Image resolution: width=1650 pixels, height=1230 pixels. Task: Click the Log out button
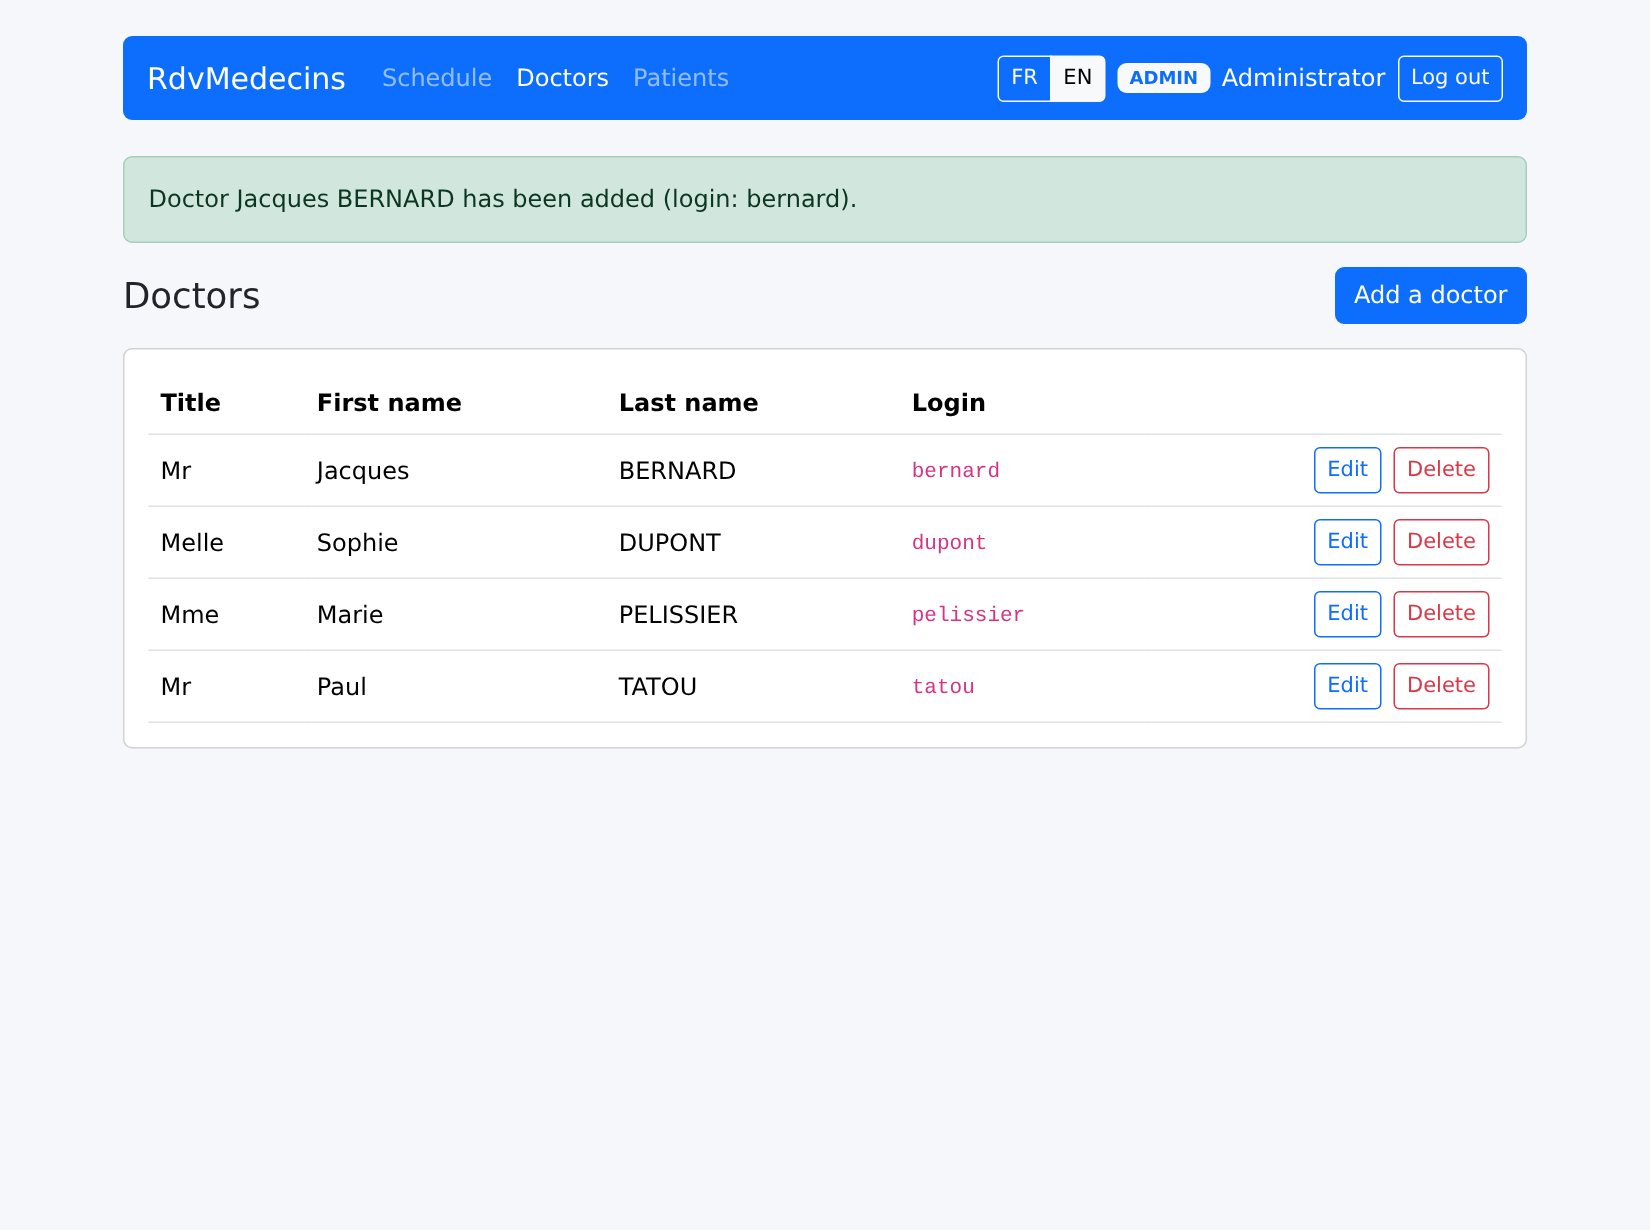[x=1450, y=78]
